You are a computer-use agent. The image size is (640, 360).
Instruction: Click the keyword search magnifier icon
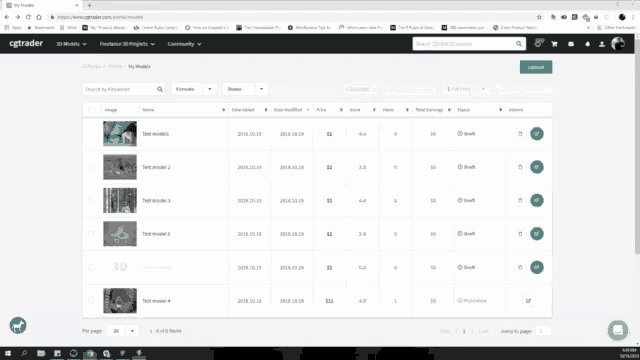click(x=160, y=89)
